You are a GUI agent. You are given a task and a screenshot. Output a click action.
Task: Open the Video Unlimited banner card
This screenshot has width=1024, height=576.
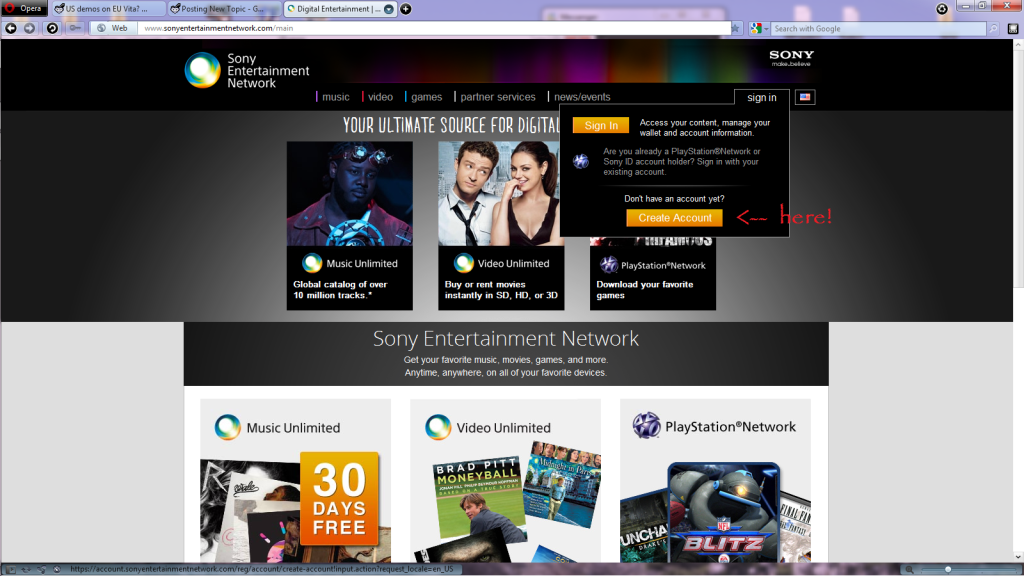(499, 225)
